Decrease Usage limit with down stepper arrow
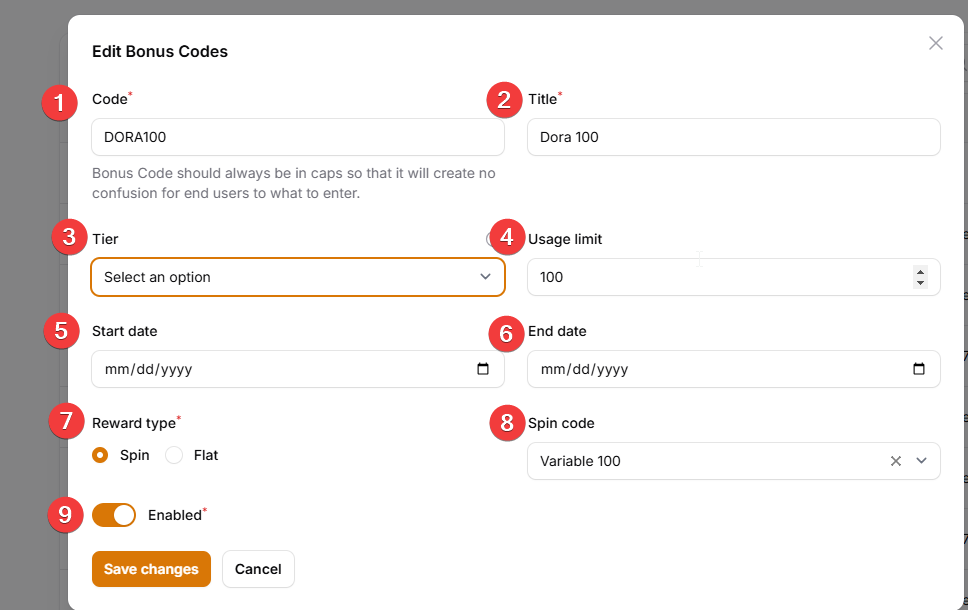968x610 pixels. (x=920, y=283)
